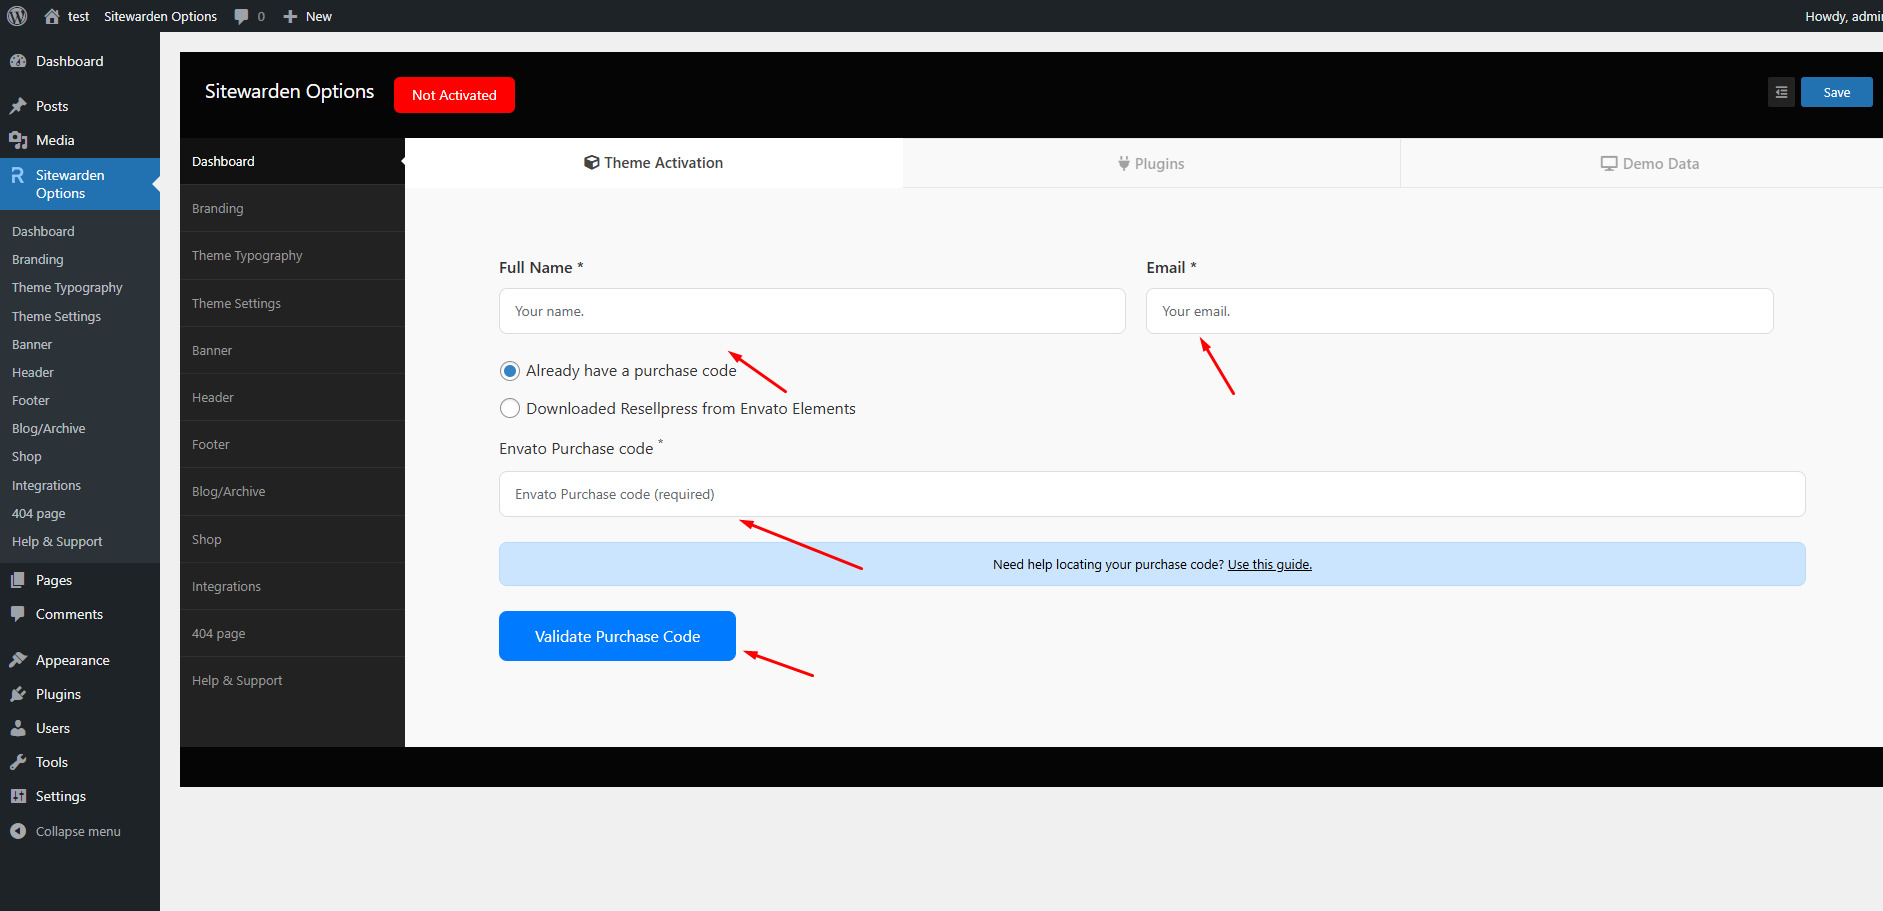Click the Media icon in sidebar

18,140
